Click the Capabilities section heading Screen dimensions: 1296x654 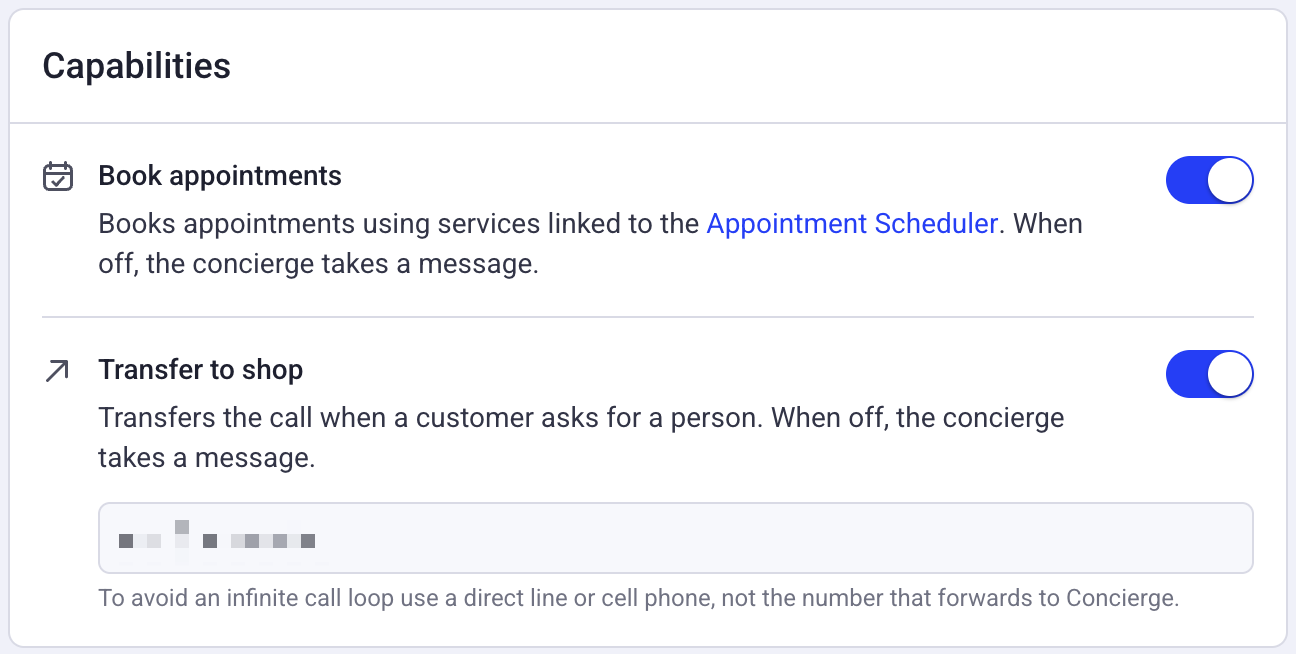[x=136, y=66]
